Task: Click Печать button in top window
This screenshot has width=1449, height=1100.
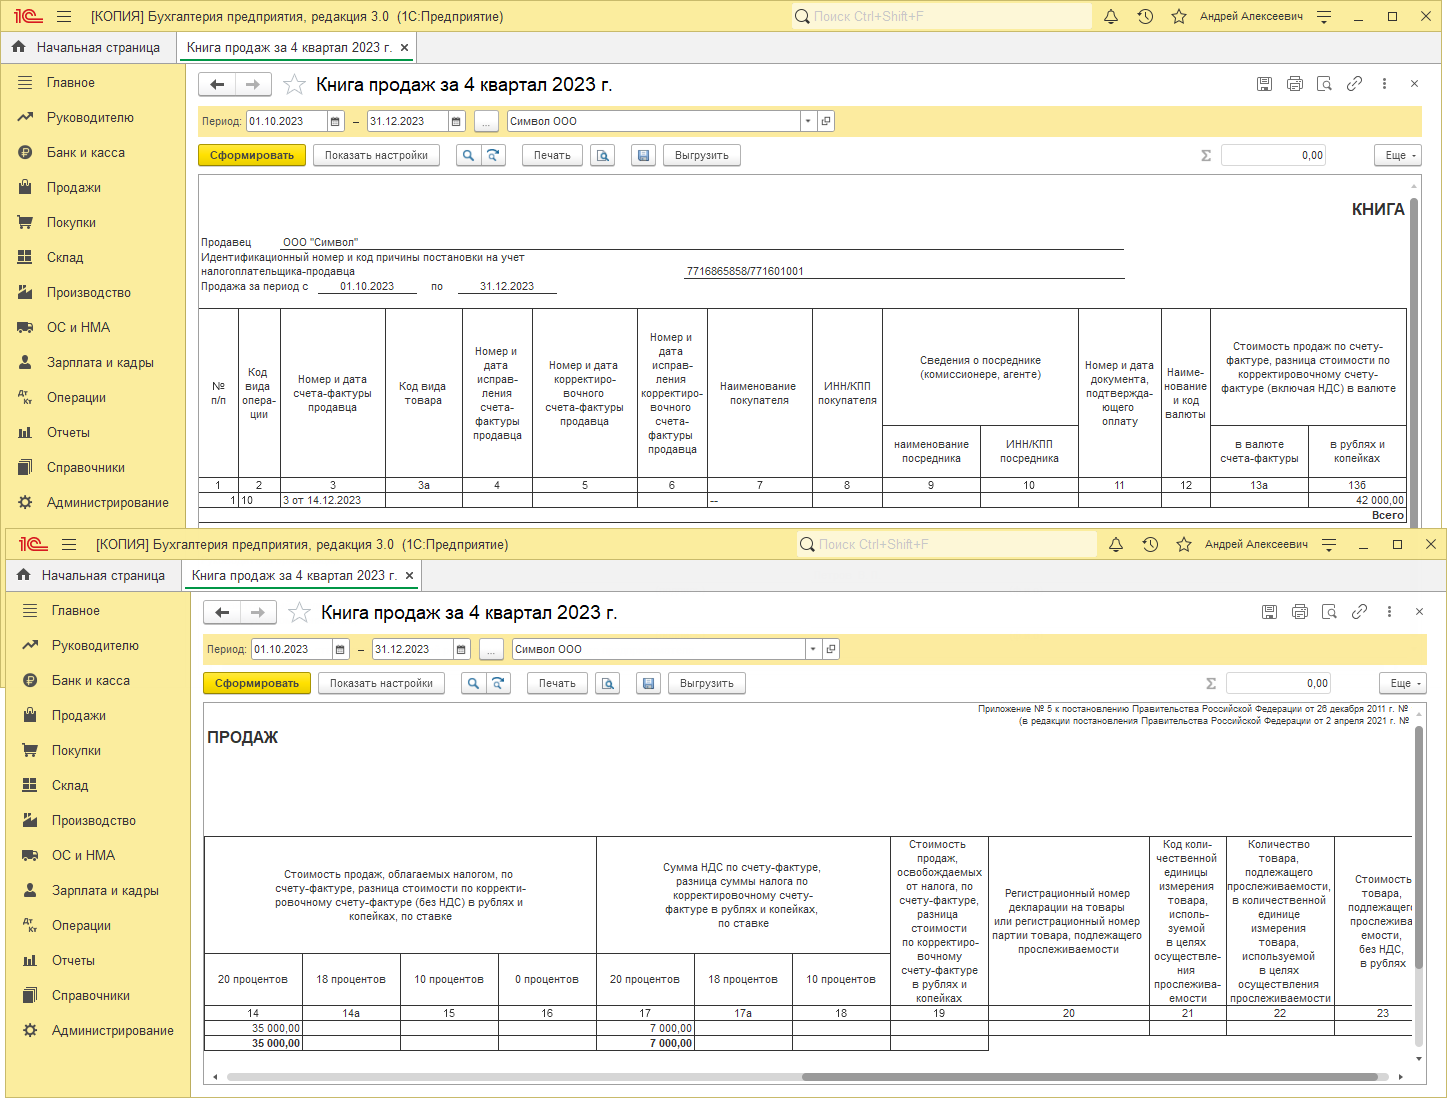Action: tap(552, 155)
